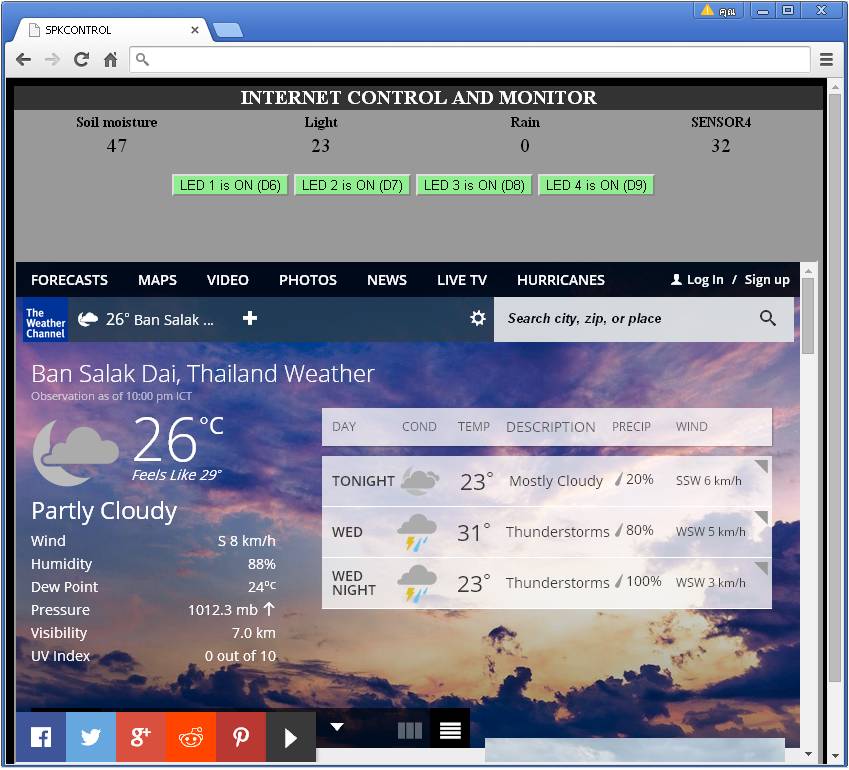Select the HURRICANES menu item
This screenshot has width=849, height=770.
coord(561,280)
